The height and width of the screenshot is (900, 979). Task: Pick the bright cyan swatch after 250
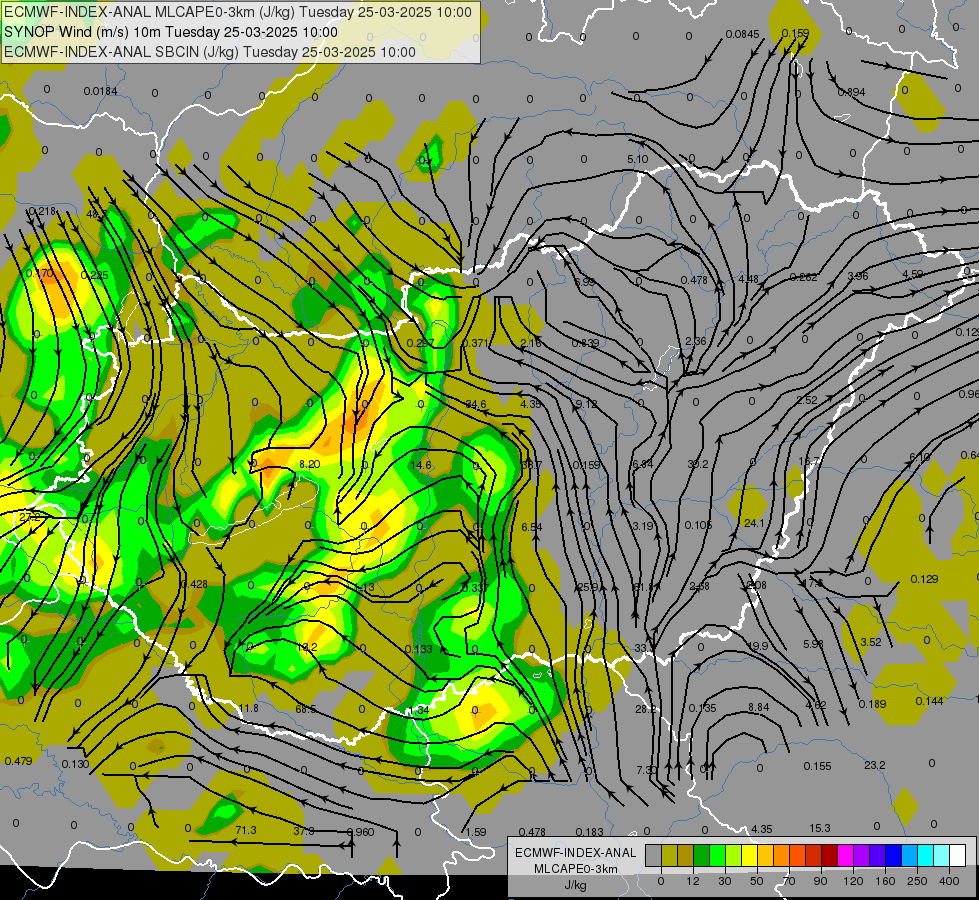tap(925, 855)
